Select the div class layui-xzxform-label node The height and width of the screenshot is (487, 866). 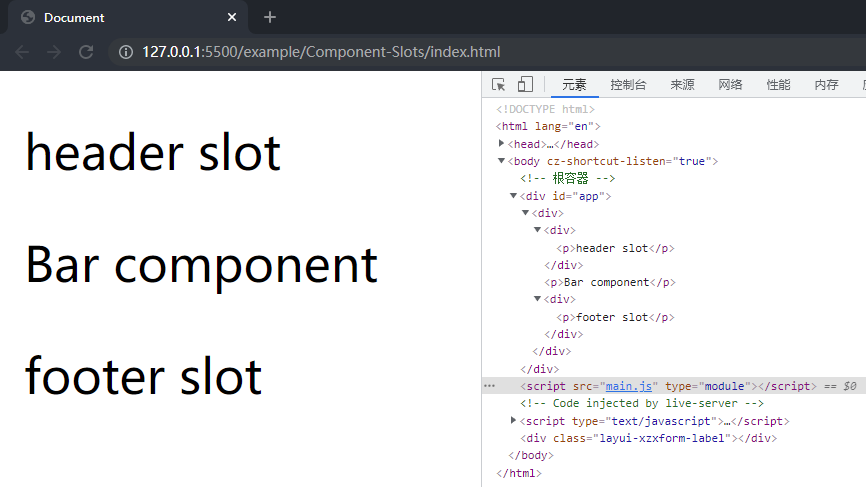pos(648,438)
